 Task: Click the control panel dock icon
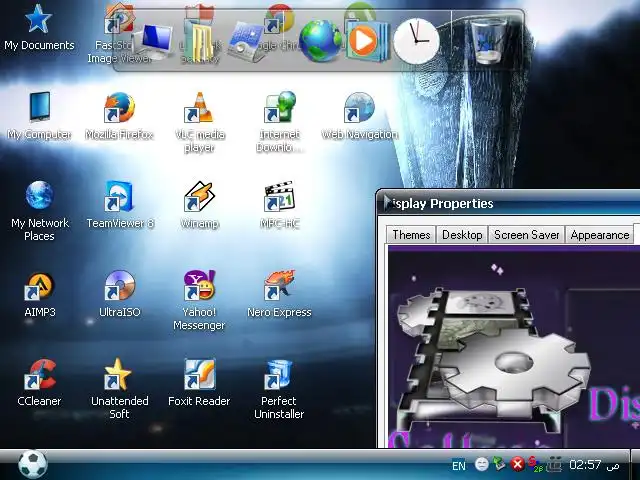[x=245, y=42]
